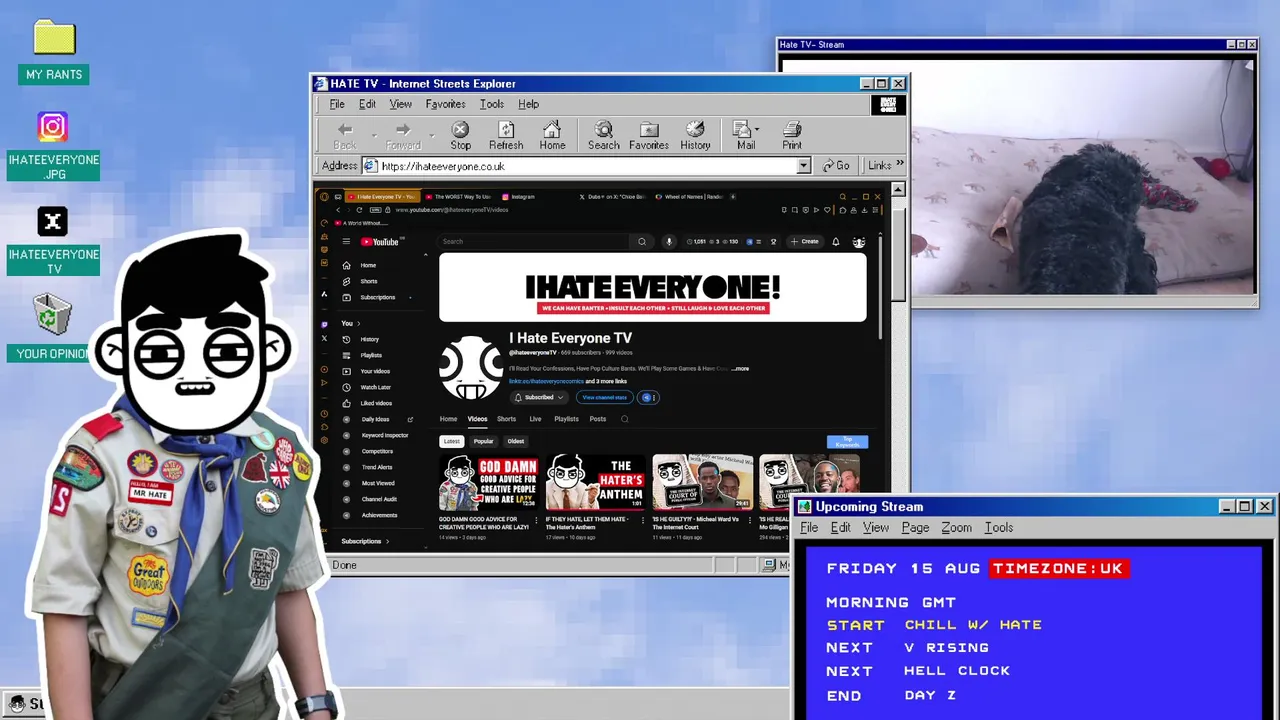Open The Hater's Anthem video thumbnail

pos(596,482)
